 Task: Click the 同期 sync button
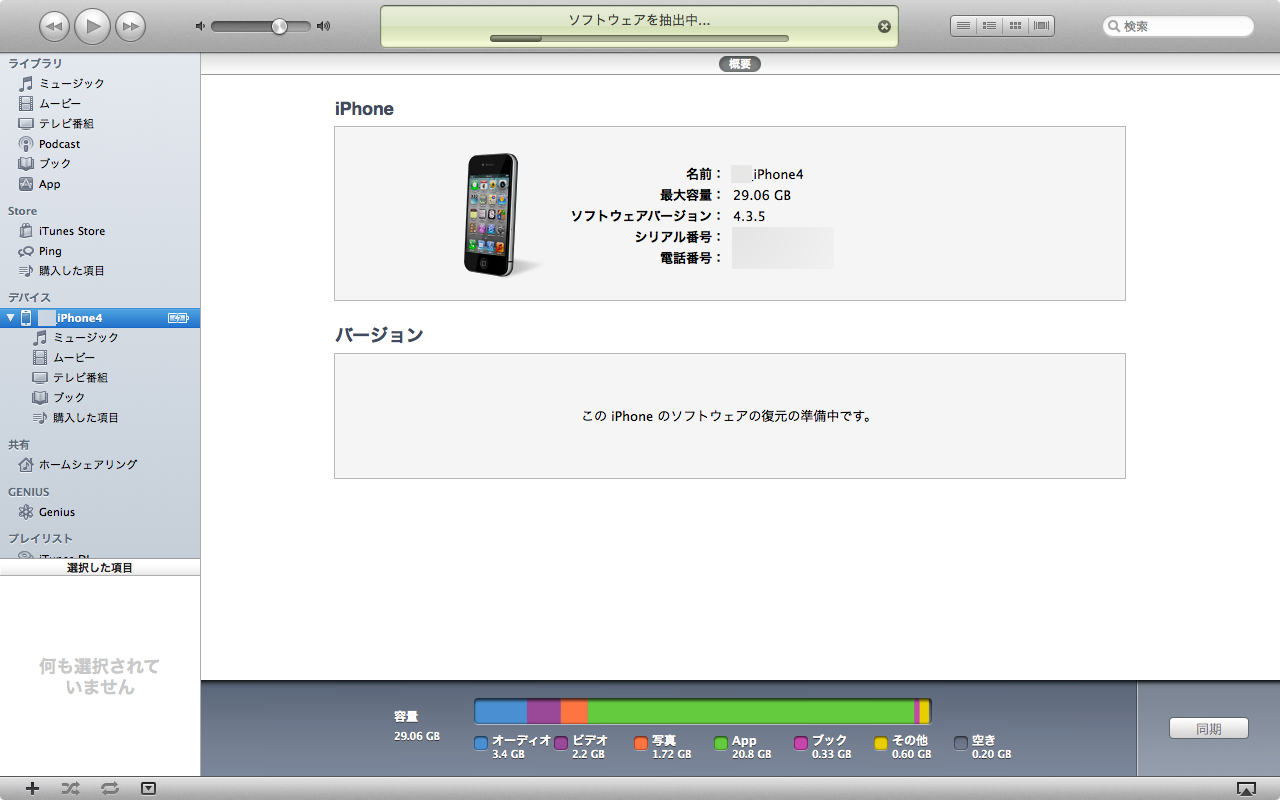(1208, 729)
